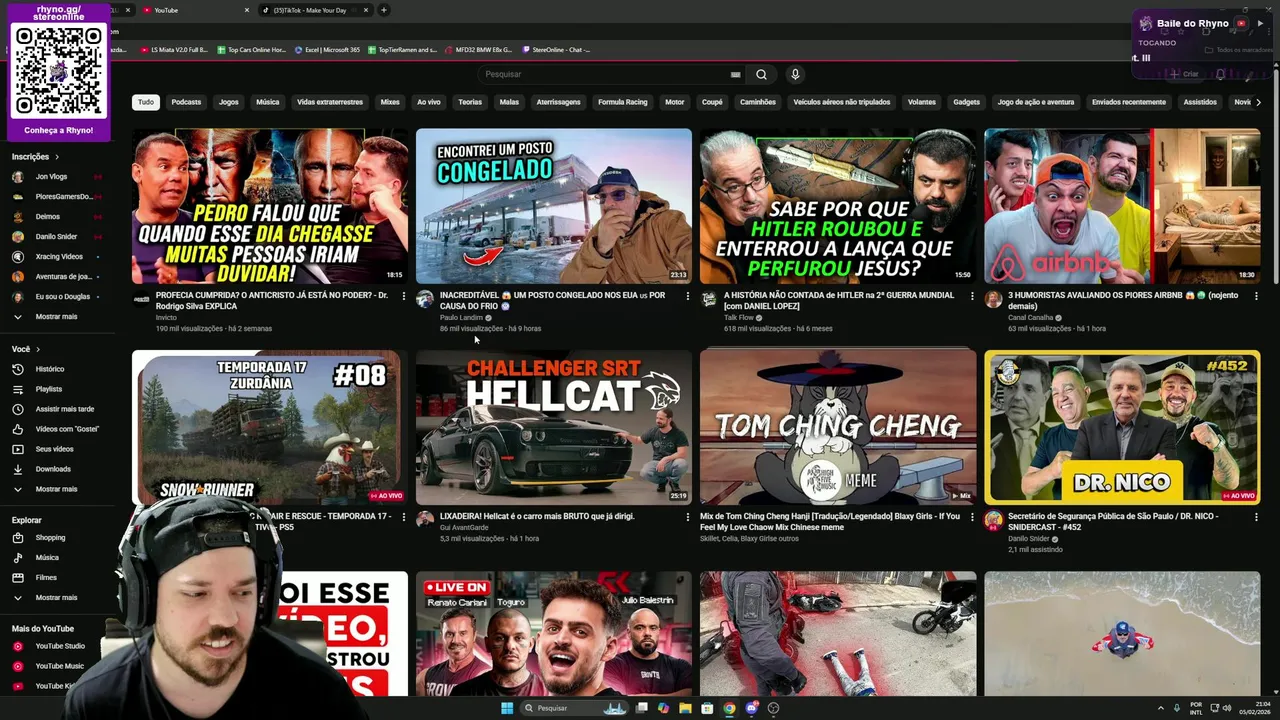This screenshot has width=1280, height=720.
Task: Select the Assistidos filter chip
Action: [1200, 102]
